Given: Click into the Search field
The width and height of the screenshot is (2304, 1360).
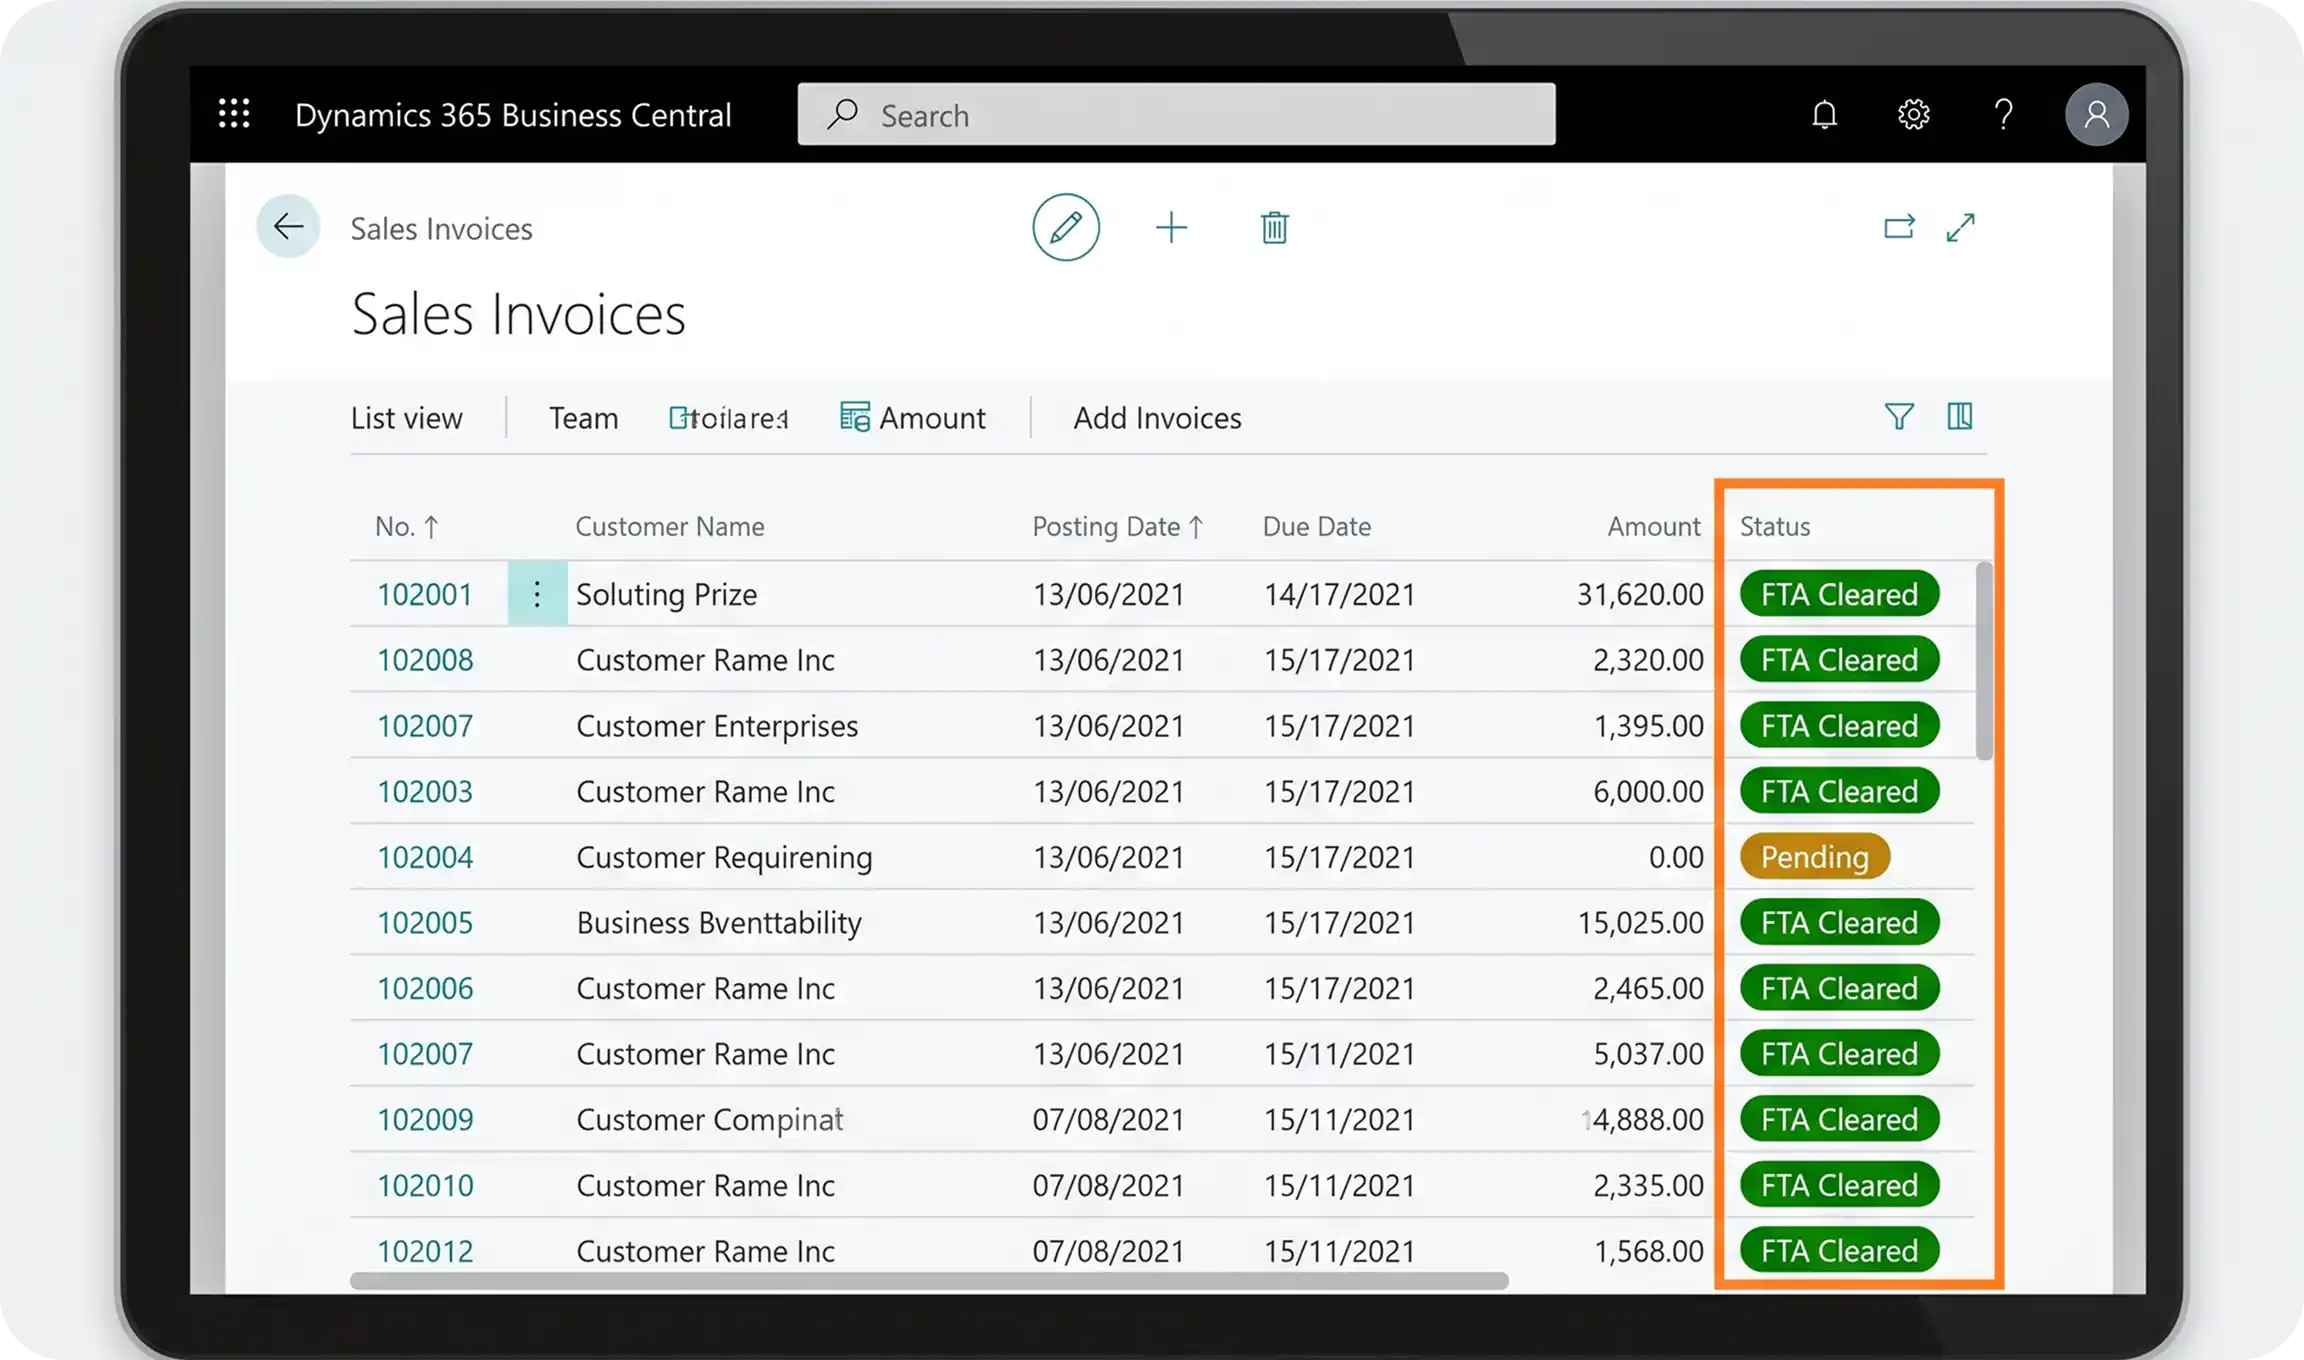Looking at the screenshot, I should 1176,114.
